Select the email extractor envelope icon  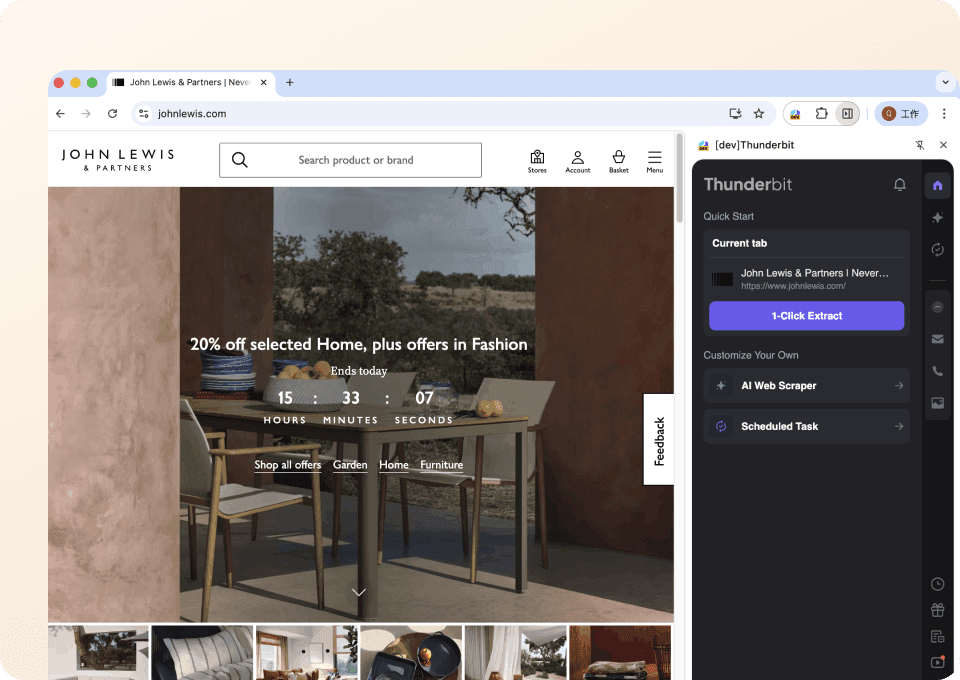pyautogui.click(x=937, y=339)
